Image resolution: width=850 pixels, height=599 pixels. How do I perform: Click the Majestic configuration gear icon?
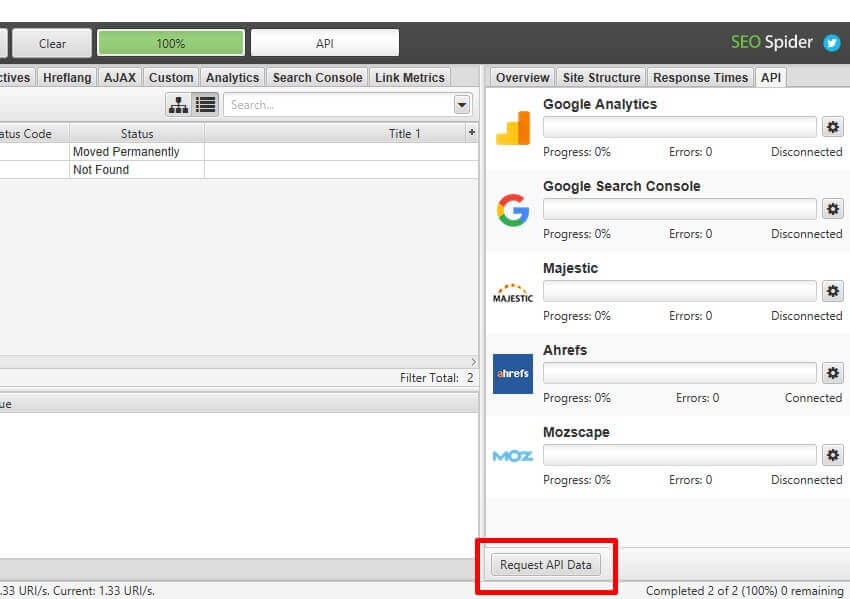click(x=832, y=291)
